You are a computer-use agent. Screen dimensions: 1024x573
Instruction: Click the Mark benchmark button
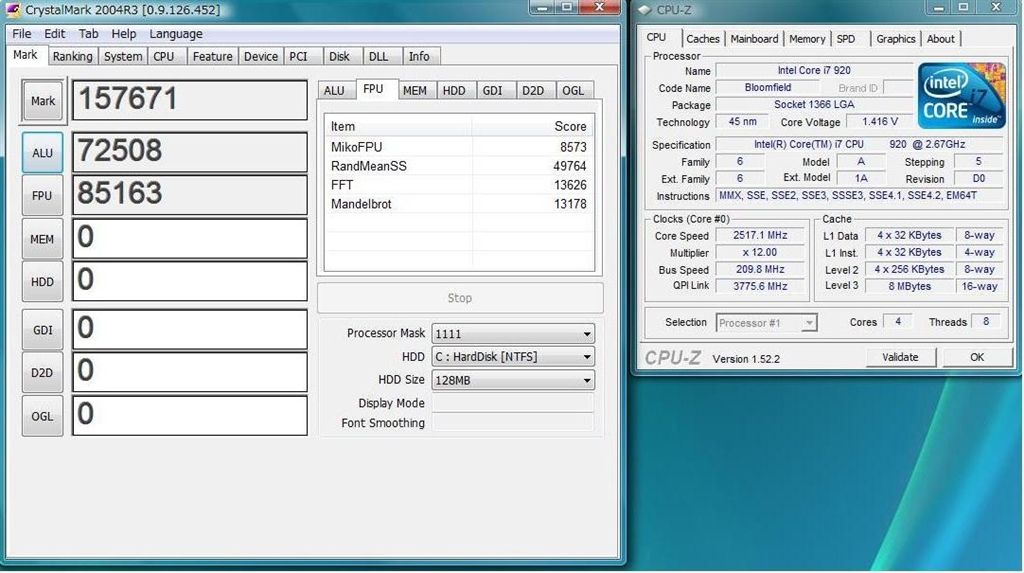tap(42, 101)
